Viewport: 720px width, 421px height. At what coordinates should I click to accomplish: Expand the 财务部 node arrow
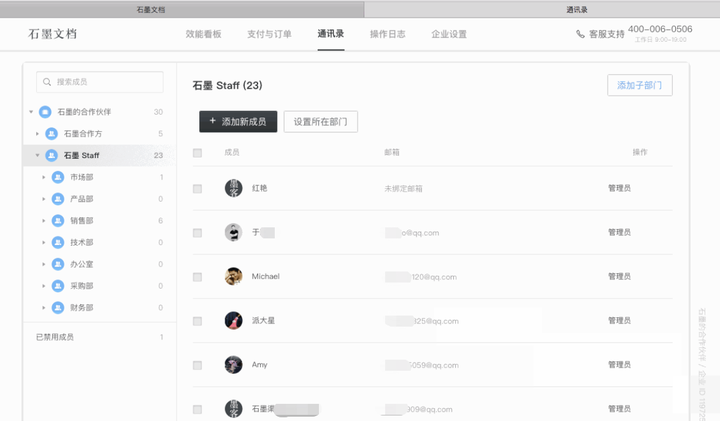pos(44,308)
